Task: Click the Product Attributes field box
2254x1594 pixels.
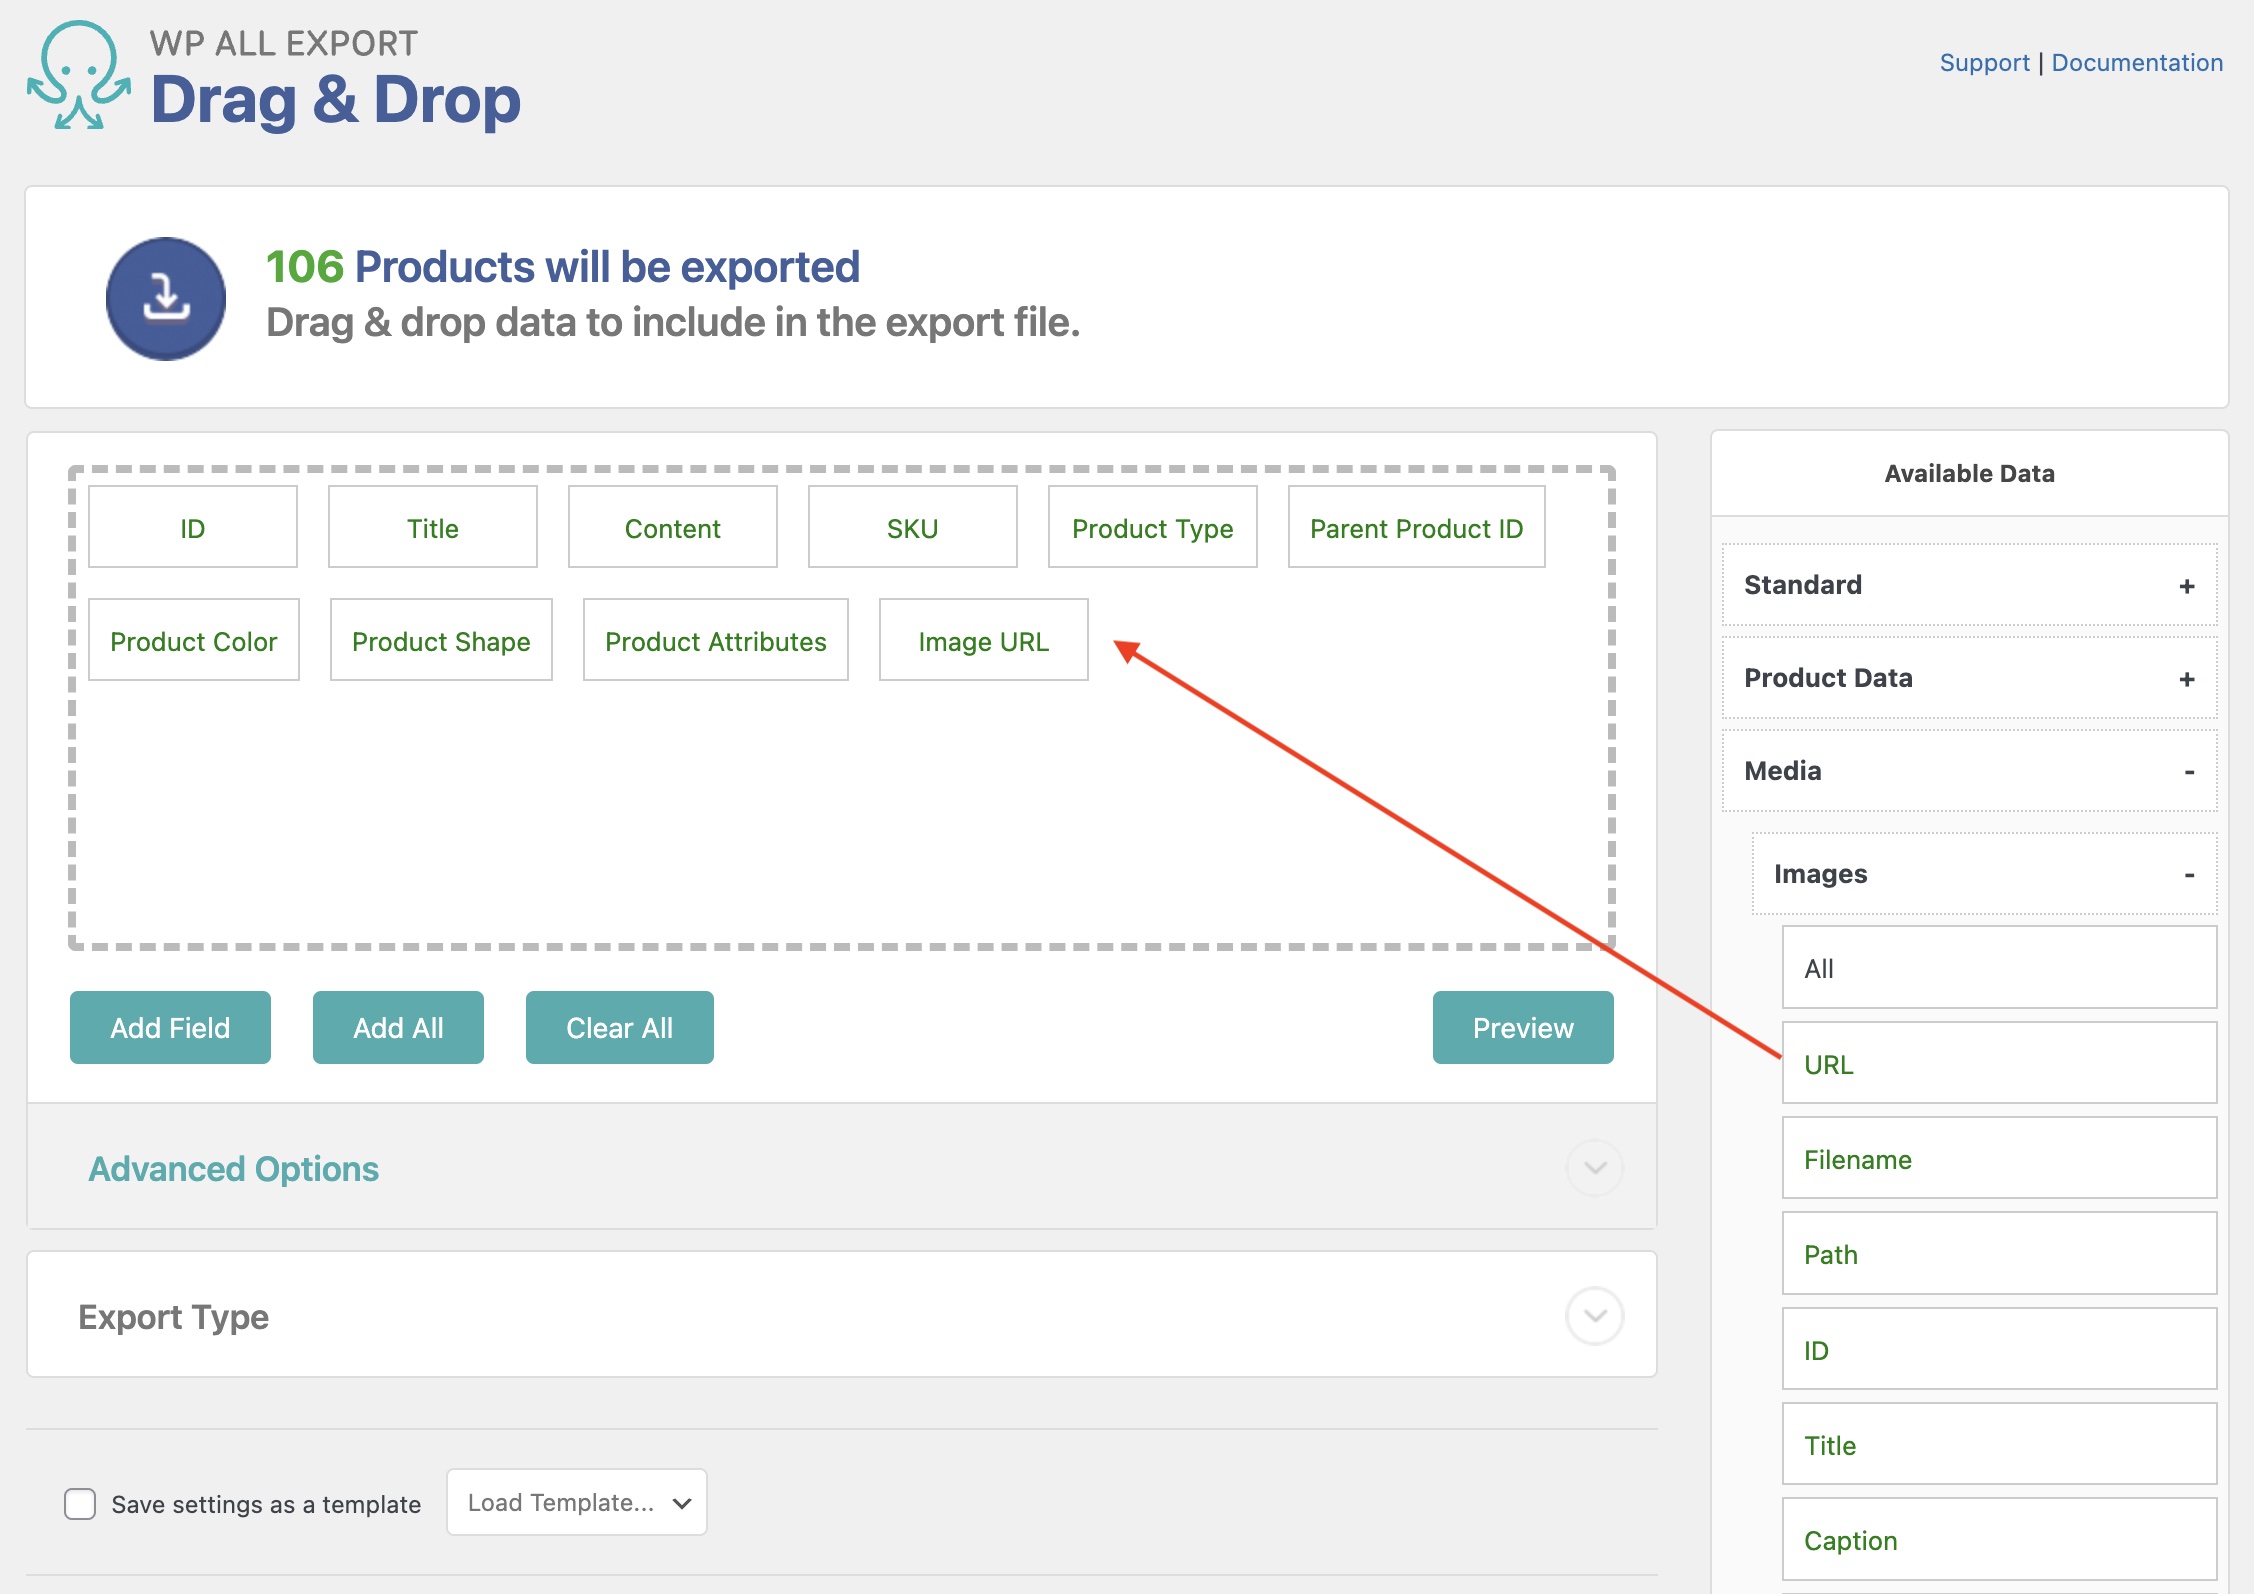Action: point(715,641)
